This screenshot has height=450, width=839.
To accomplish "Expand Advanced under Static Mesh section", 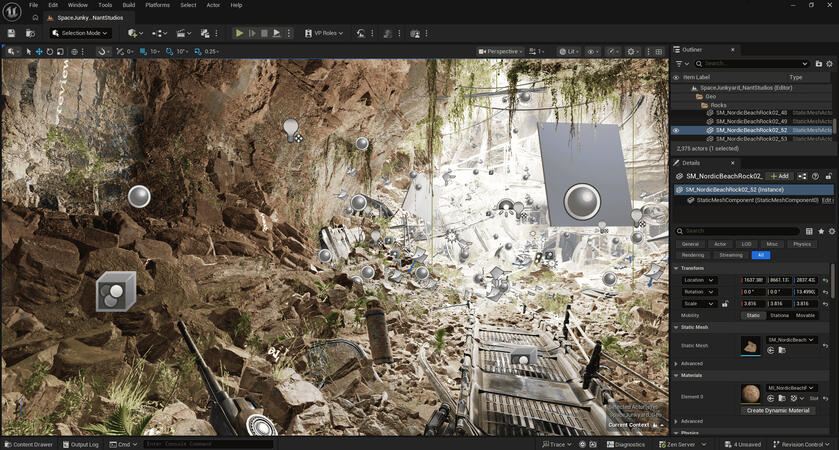I will [676, 364].
